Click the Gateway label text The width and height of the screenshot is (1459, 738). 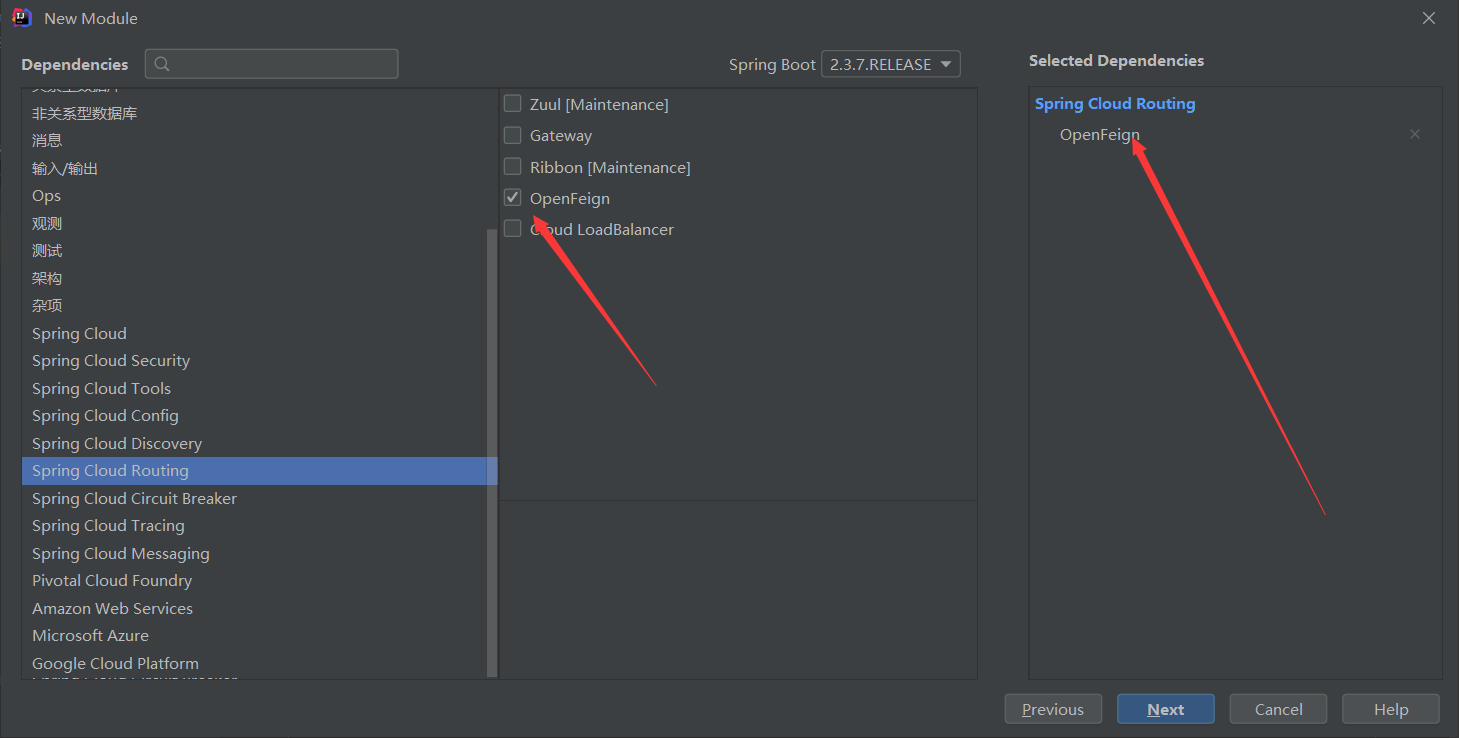561,135
